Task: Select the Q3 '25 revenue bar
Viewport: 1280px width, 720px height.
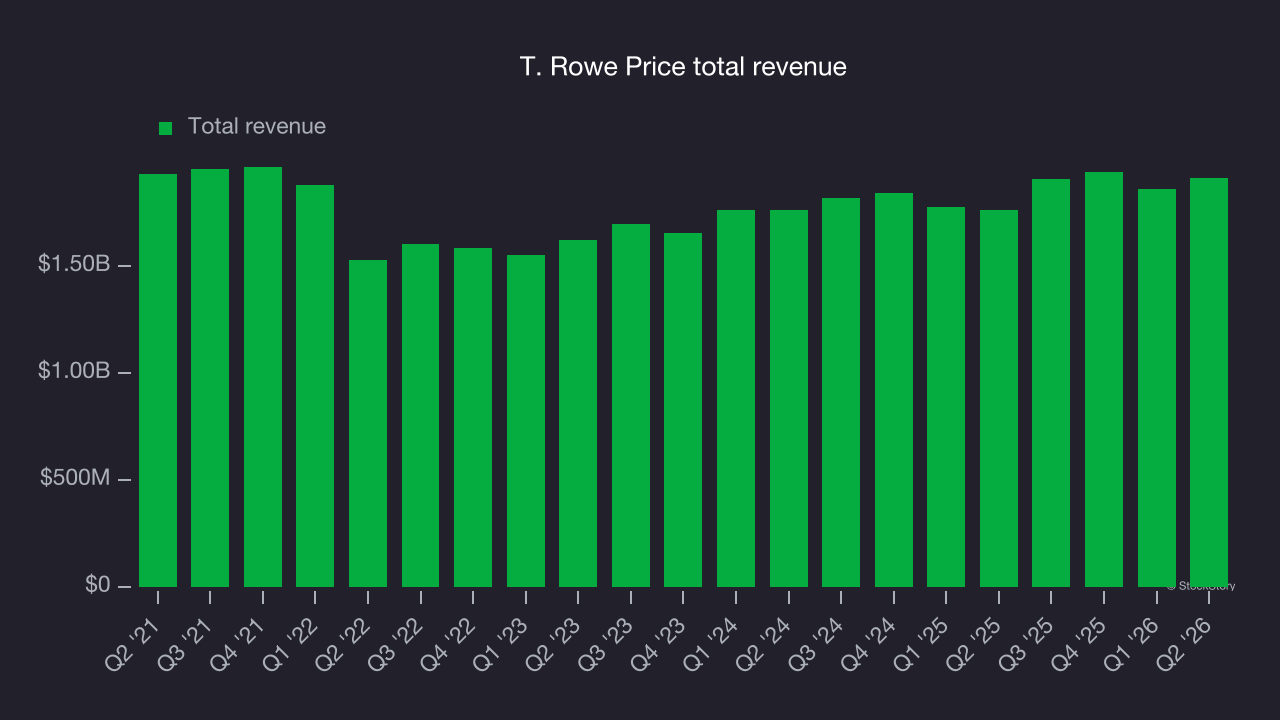Action: pyautogui.click(x=1051, y=383)
